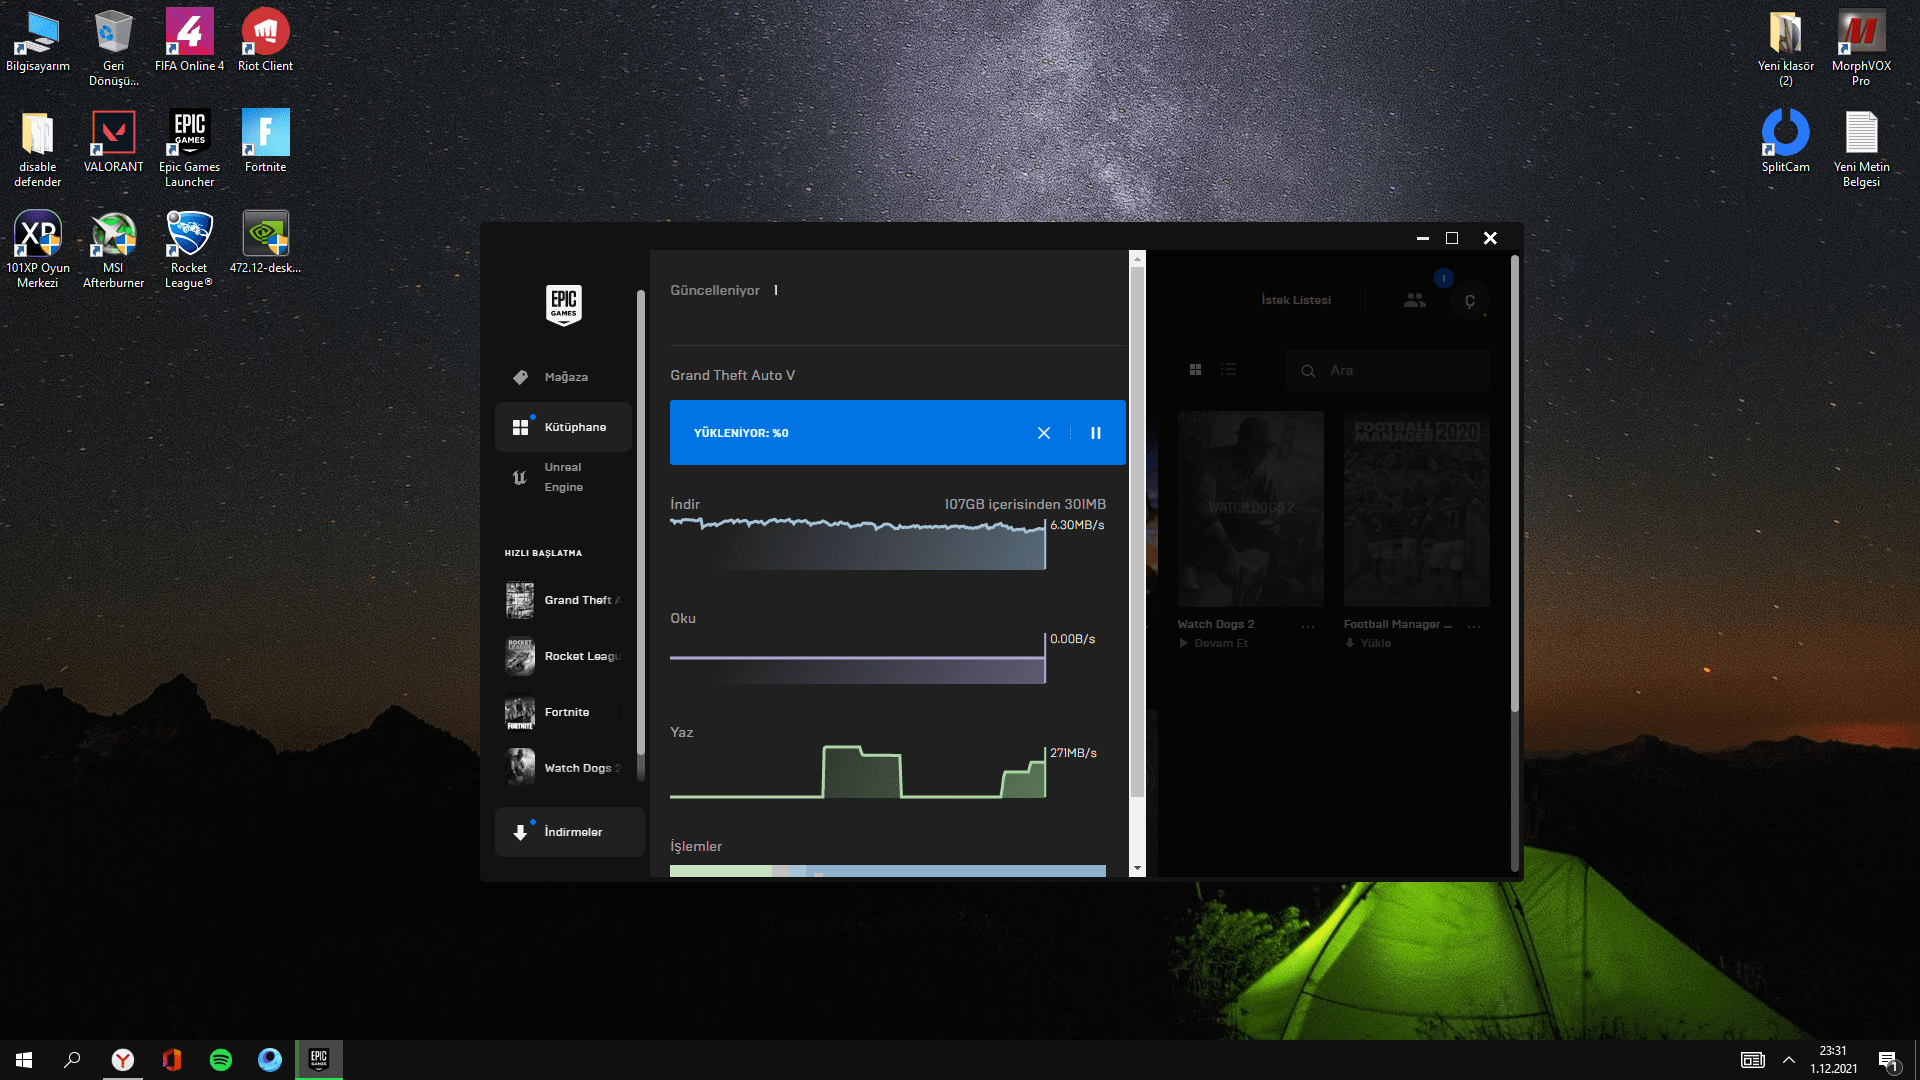This screenshot has height=1080, width=1920.
Task: Select the VALORANT desktop shortcut
Action: click(x=113, y=142)
